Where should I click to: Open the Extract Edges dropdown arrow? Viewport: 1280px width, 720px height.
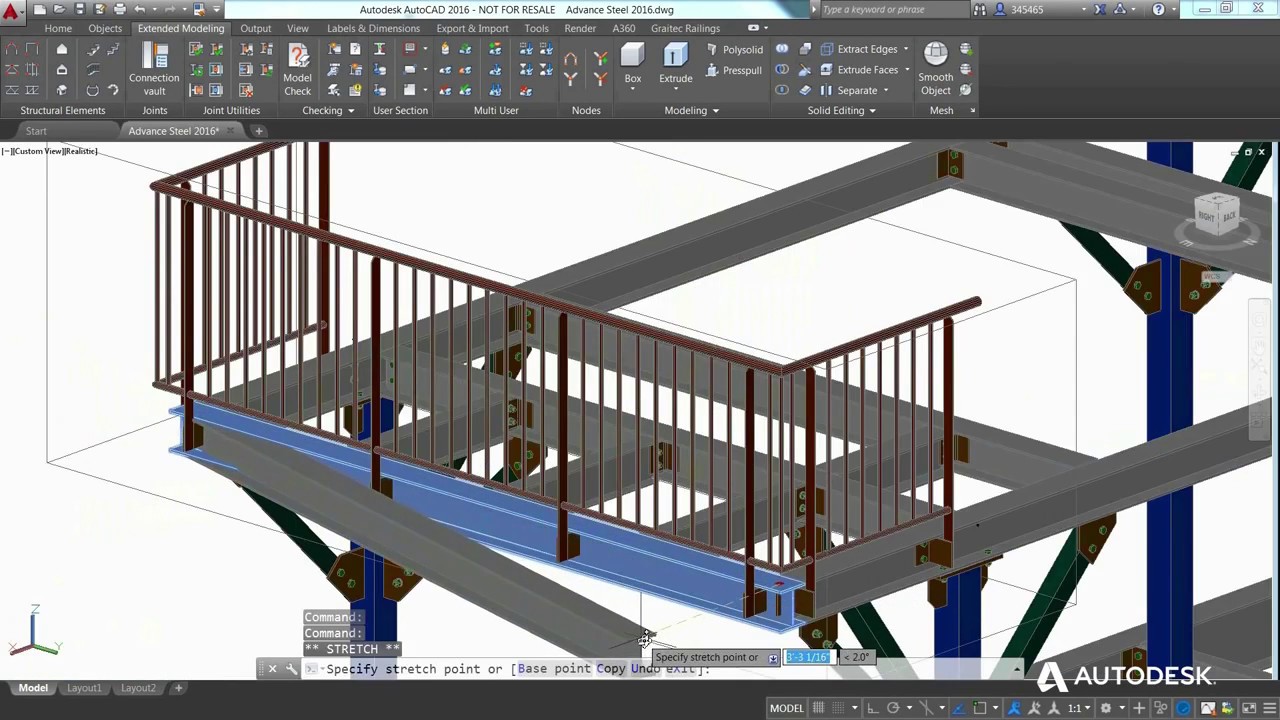tap(906, 49)
